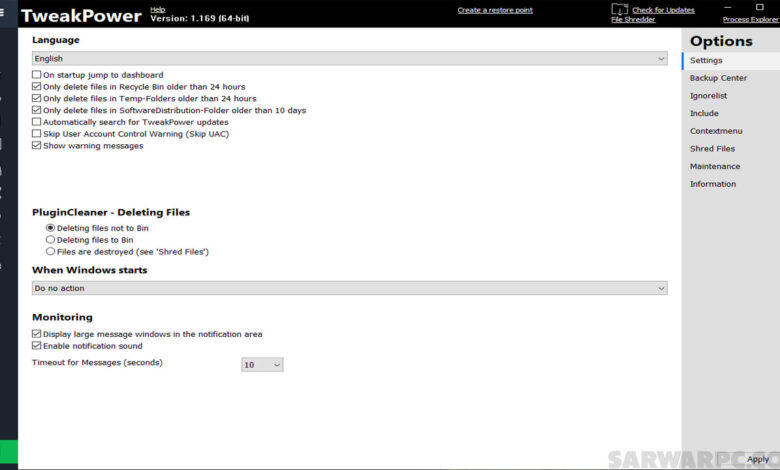The width and height of the screenshot is (780, 470).
Task: Open Process Explorer link
Action: [x=751, y=19]
